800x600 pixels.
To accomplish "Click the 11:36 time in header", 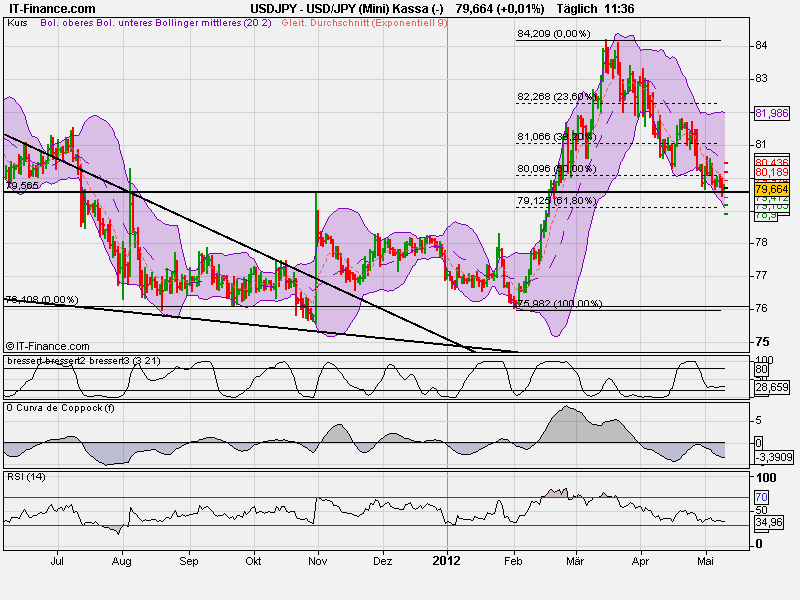I will click(619, 9).
